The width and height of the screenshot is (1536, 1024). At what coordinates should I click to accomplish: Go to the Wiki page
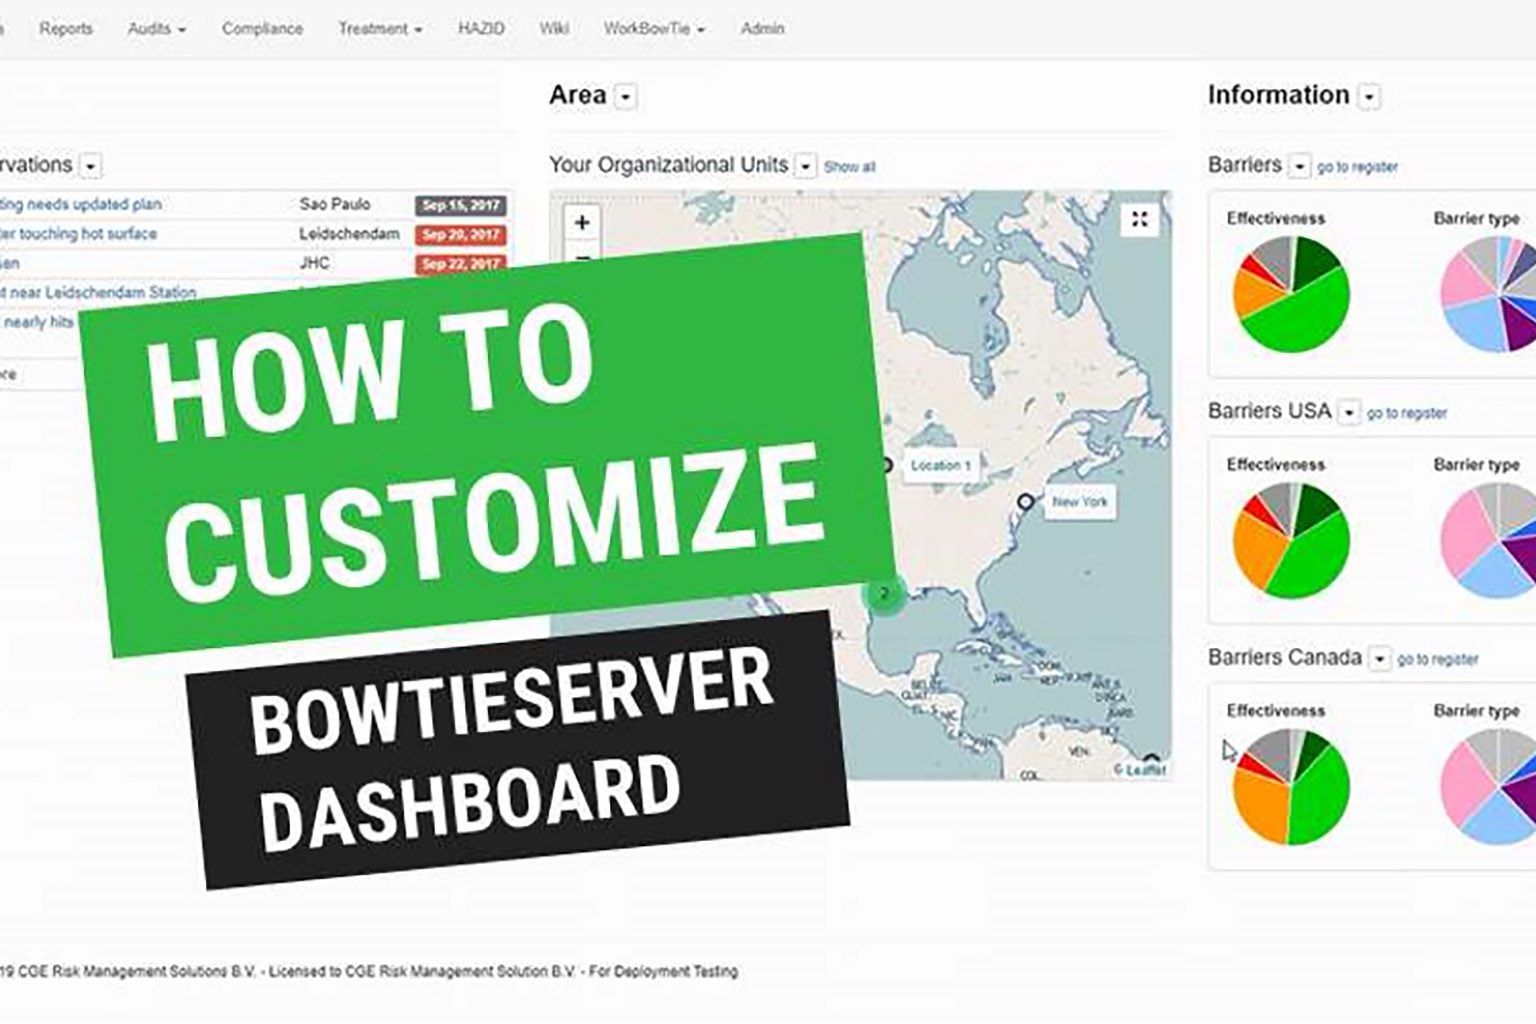click(554, 29)
